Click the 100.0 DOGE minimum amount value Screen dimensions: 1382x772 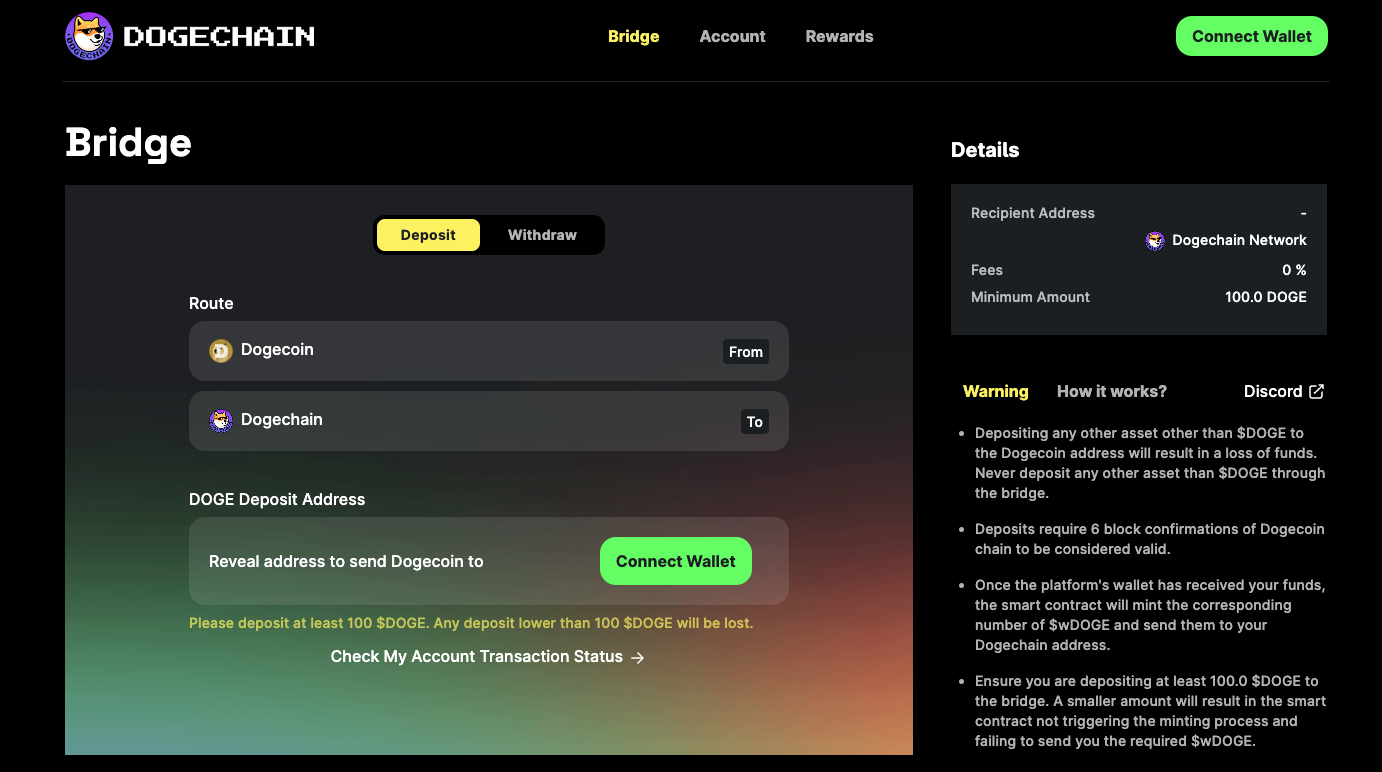(x=1266, y=297)
